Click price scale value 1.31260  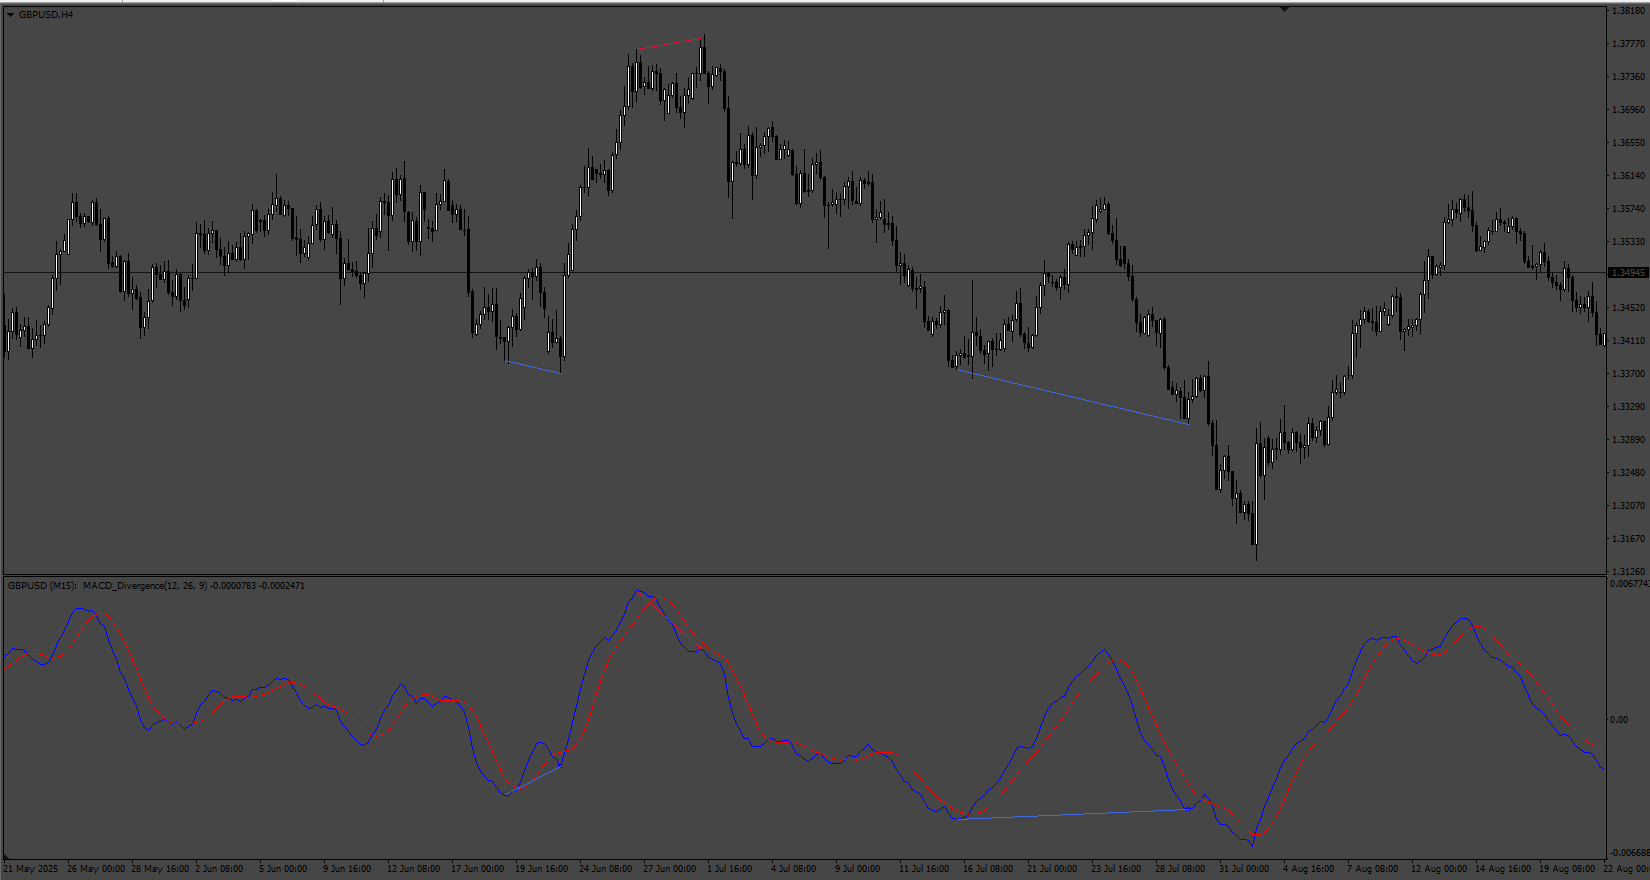point(1629,572)
